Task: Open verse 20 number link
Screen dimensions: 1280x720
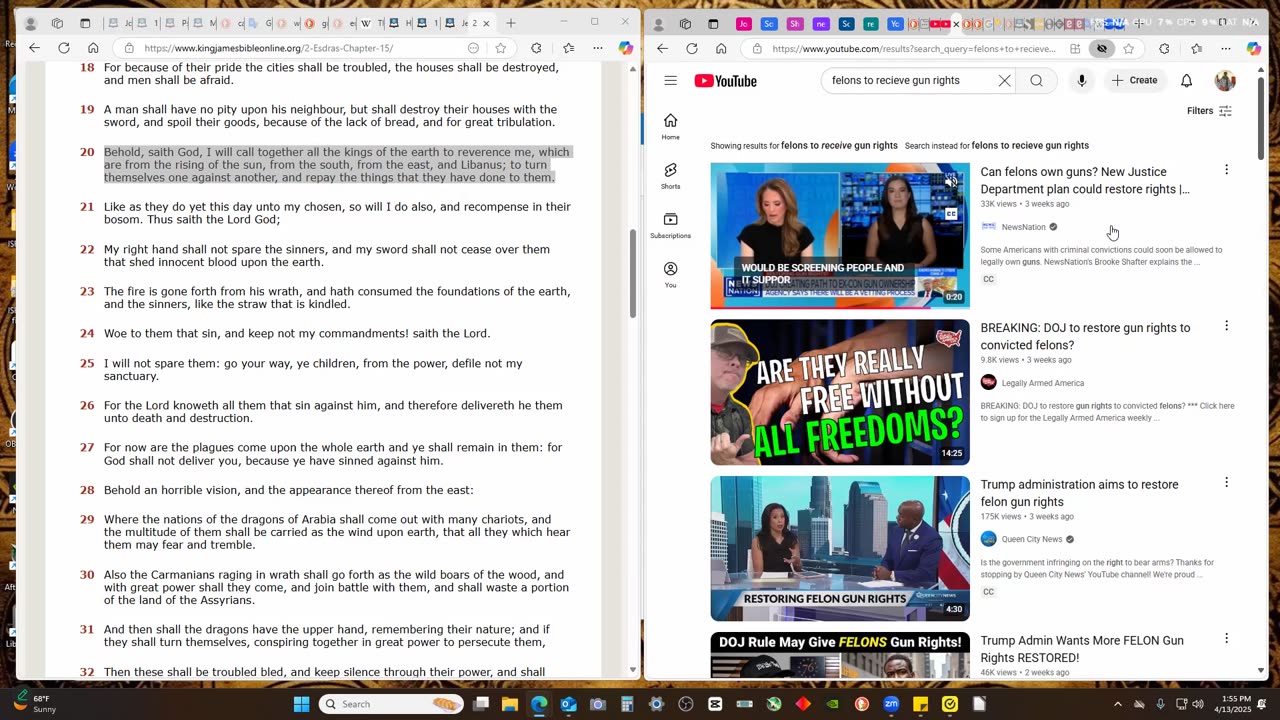Action: coord(87,153)
